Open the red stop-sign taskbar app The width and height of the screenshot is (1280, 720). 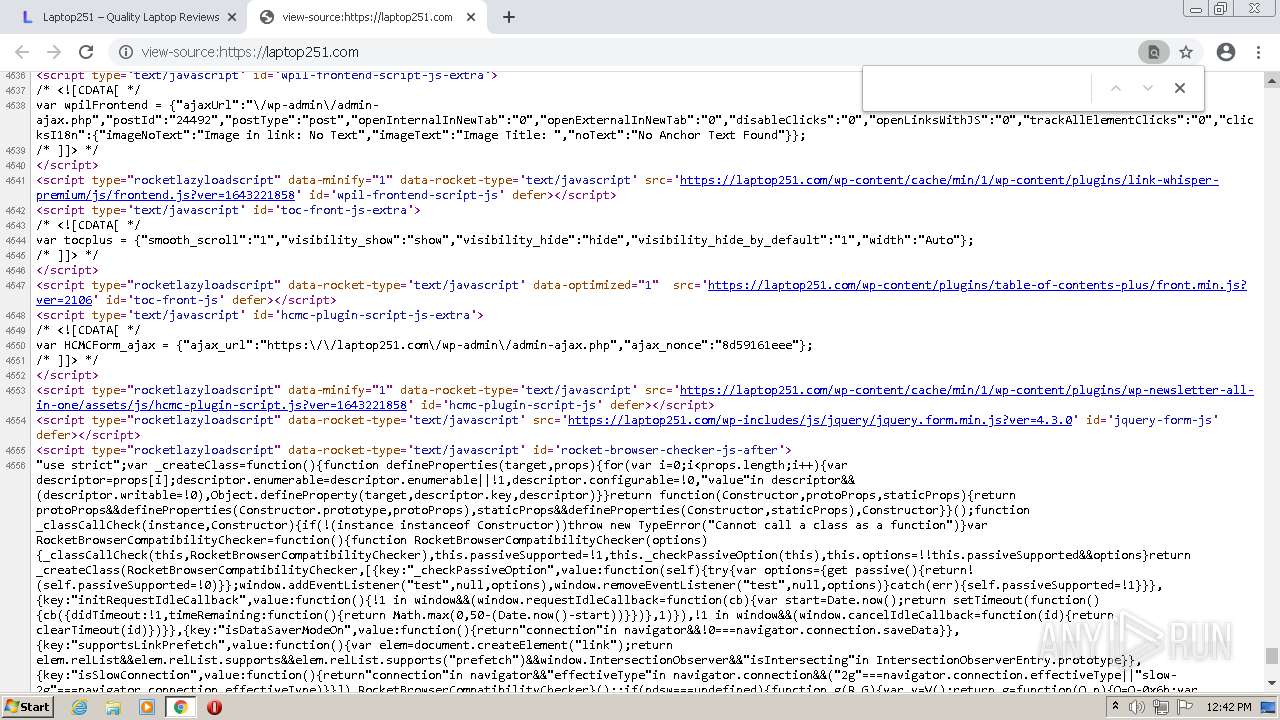[x=214, y=707]
